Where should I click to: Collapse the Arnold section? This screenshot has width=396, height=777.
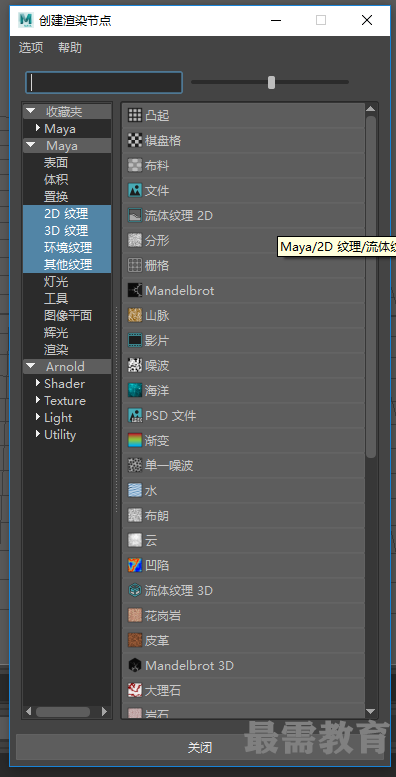coord(31,366)
